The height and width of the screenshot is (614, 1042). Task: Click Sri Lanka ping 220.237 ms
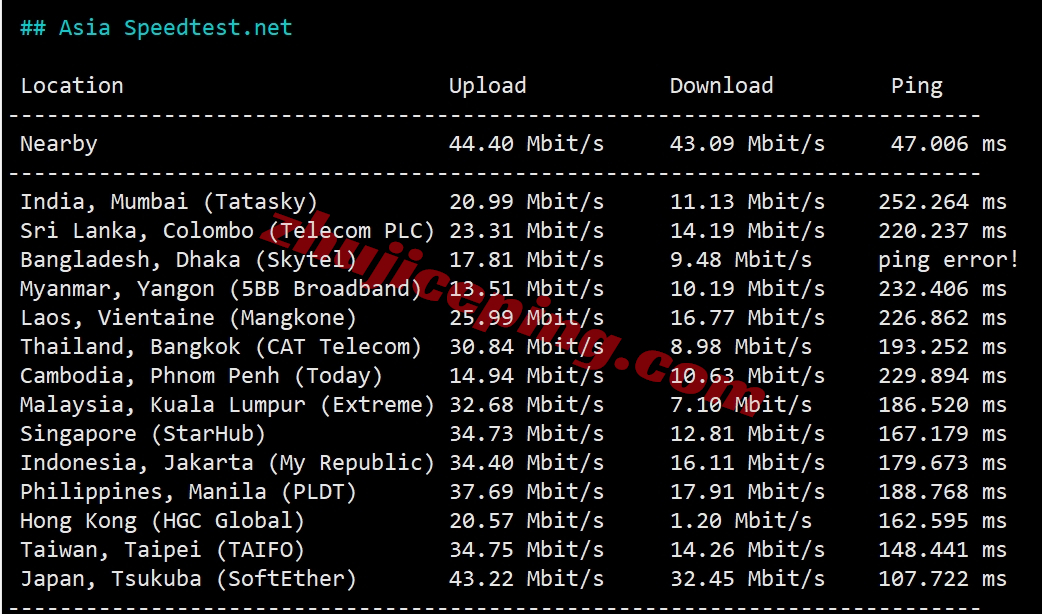[942, 231]
